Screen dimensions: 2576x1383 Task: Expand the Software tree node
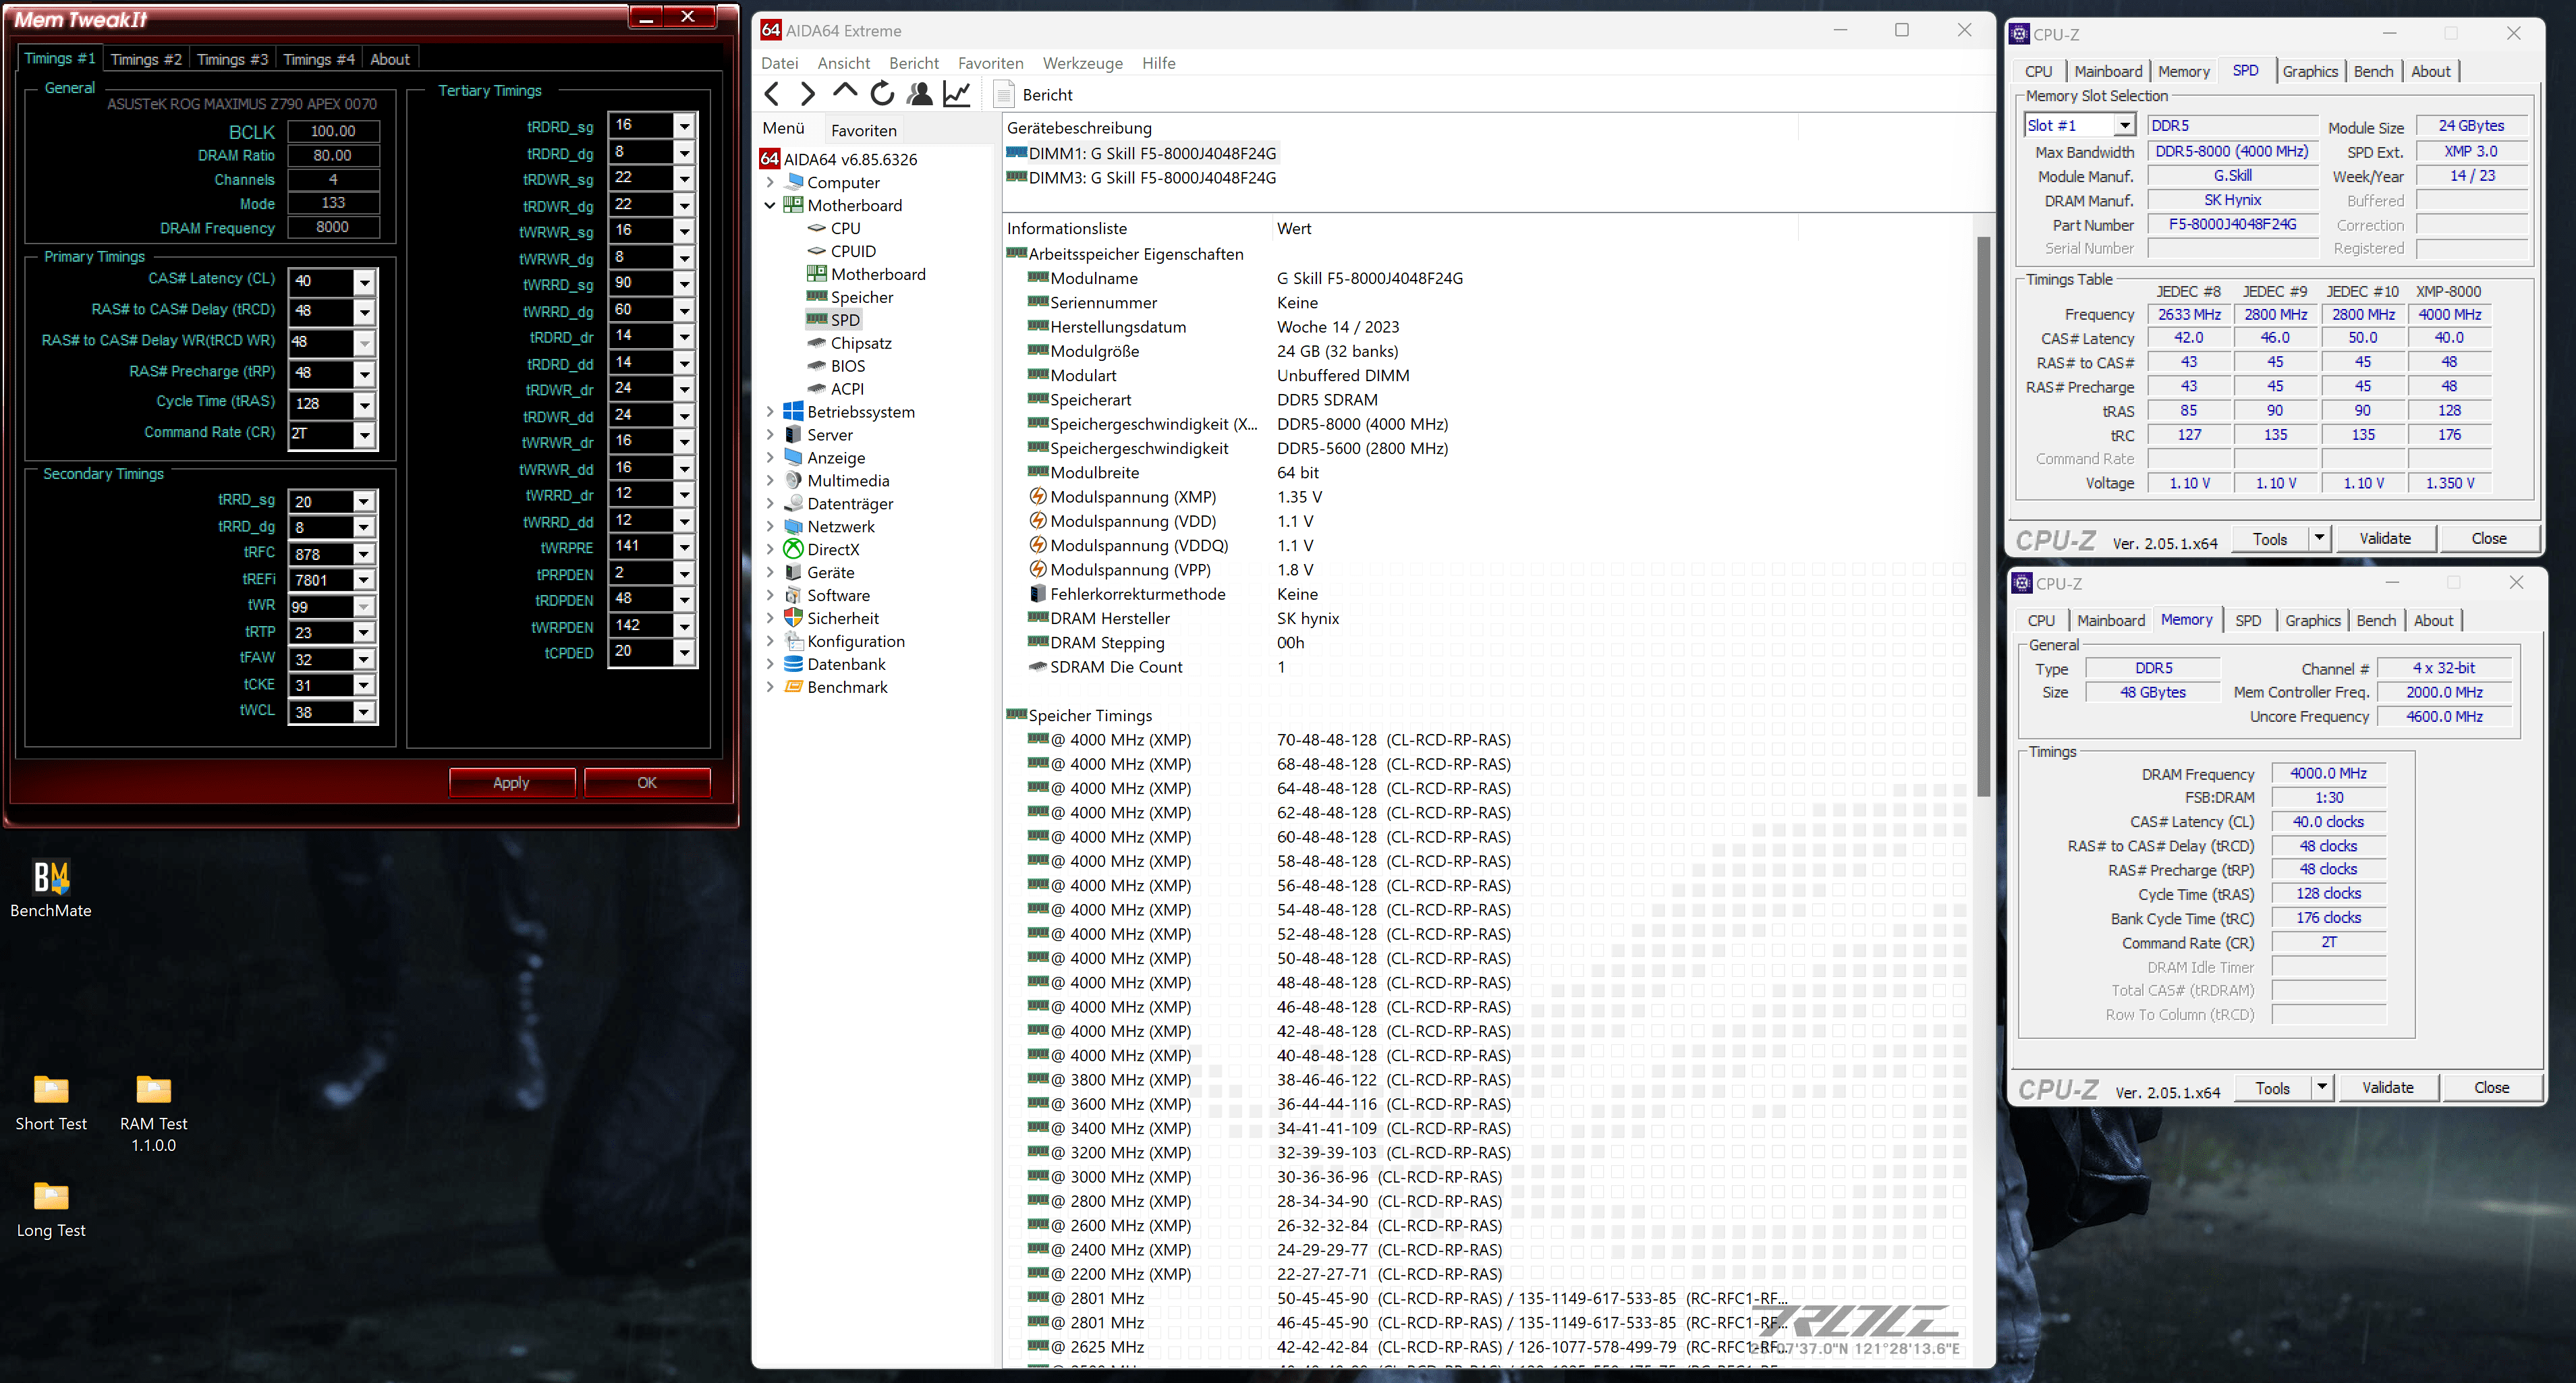tap(770, 595)
